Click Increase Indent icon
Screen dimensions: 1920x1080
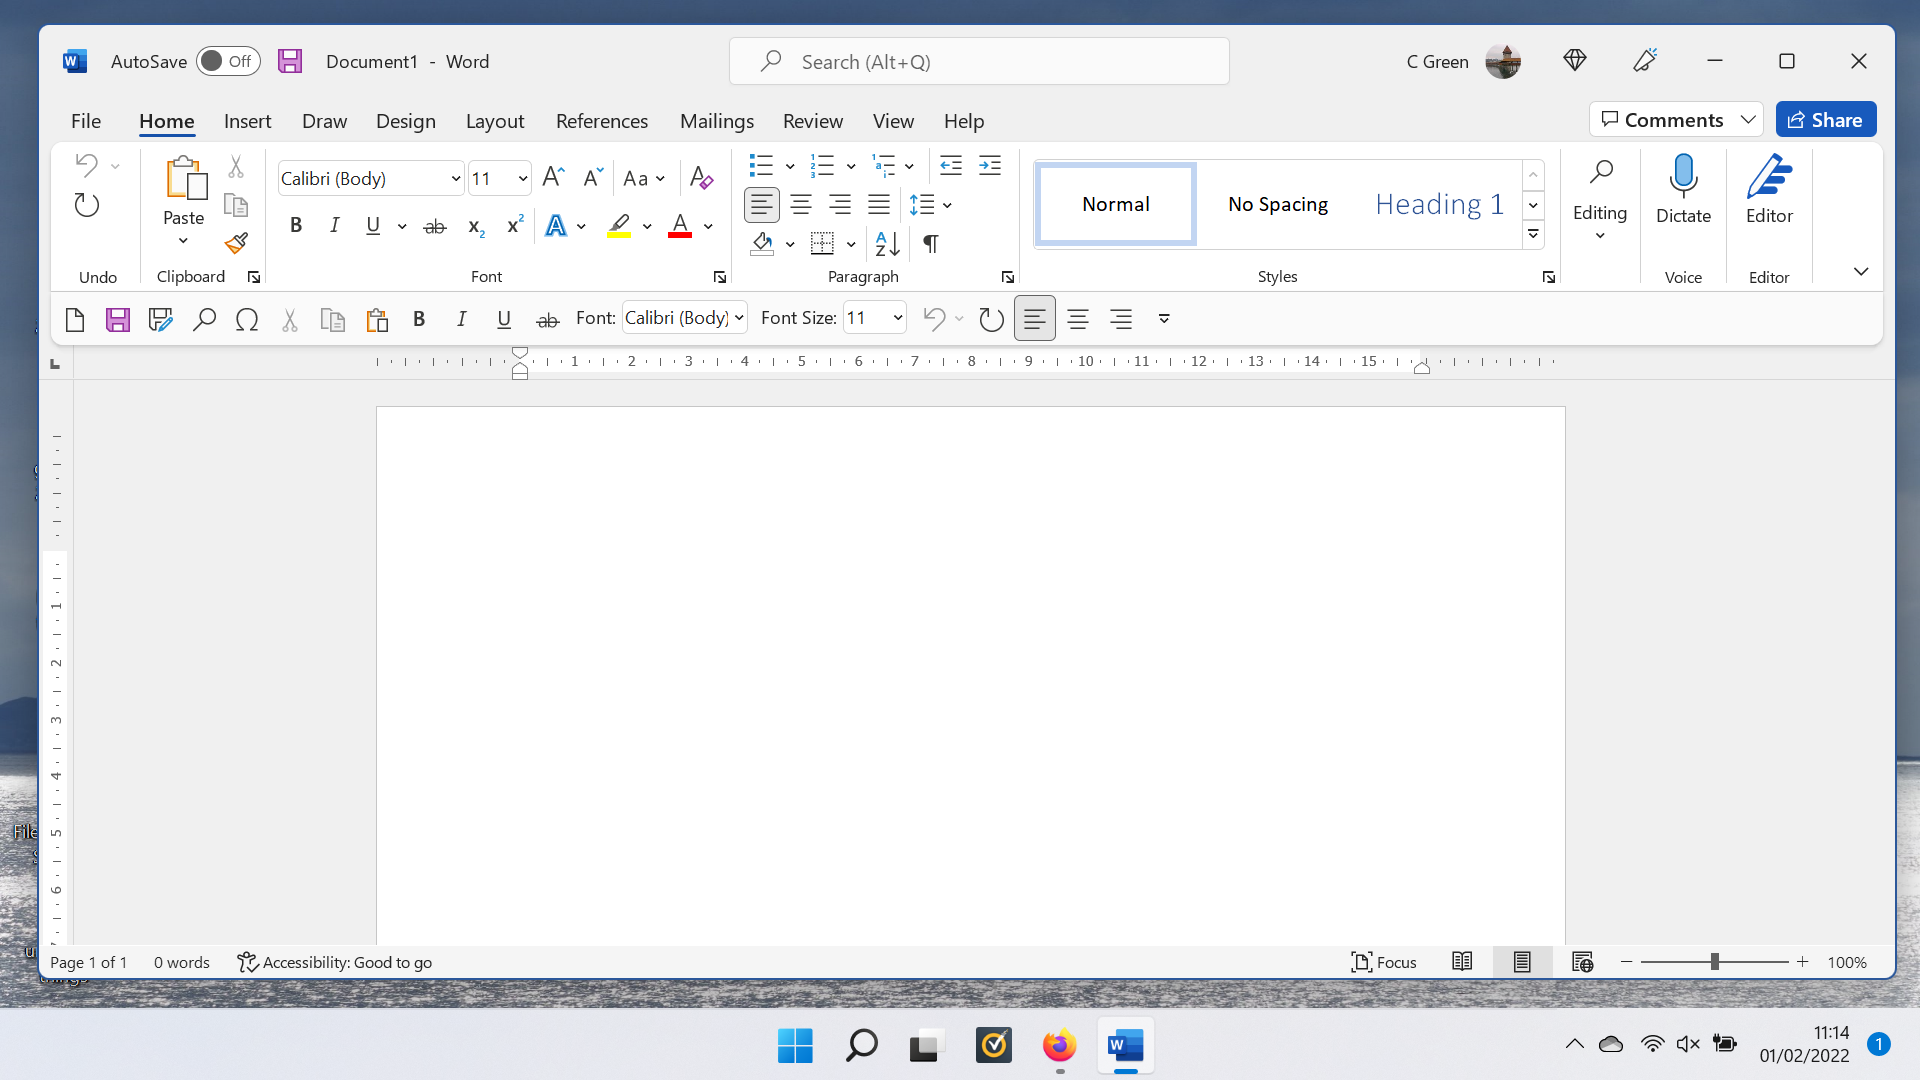click(x=990, y=166)
